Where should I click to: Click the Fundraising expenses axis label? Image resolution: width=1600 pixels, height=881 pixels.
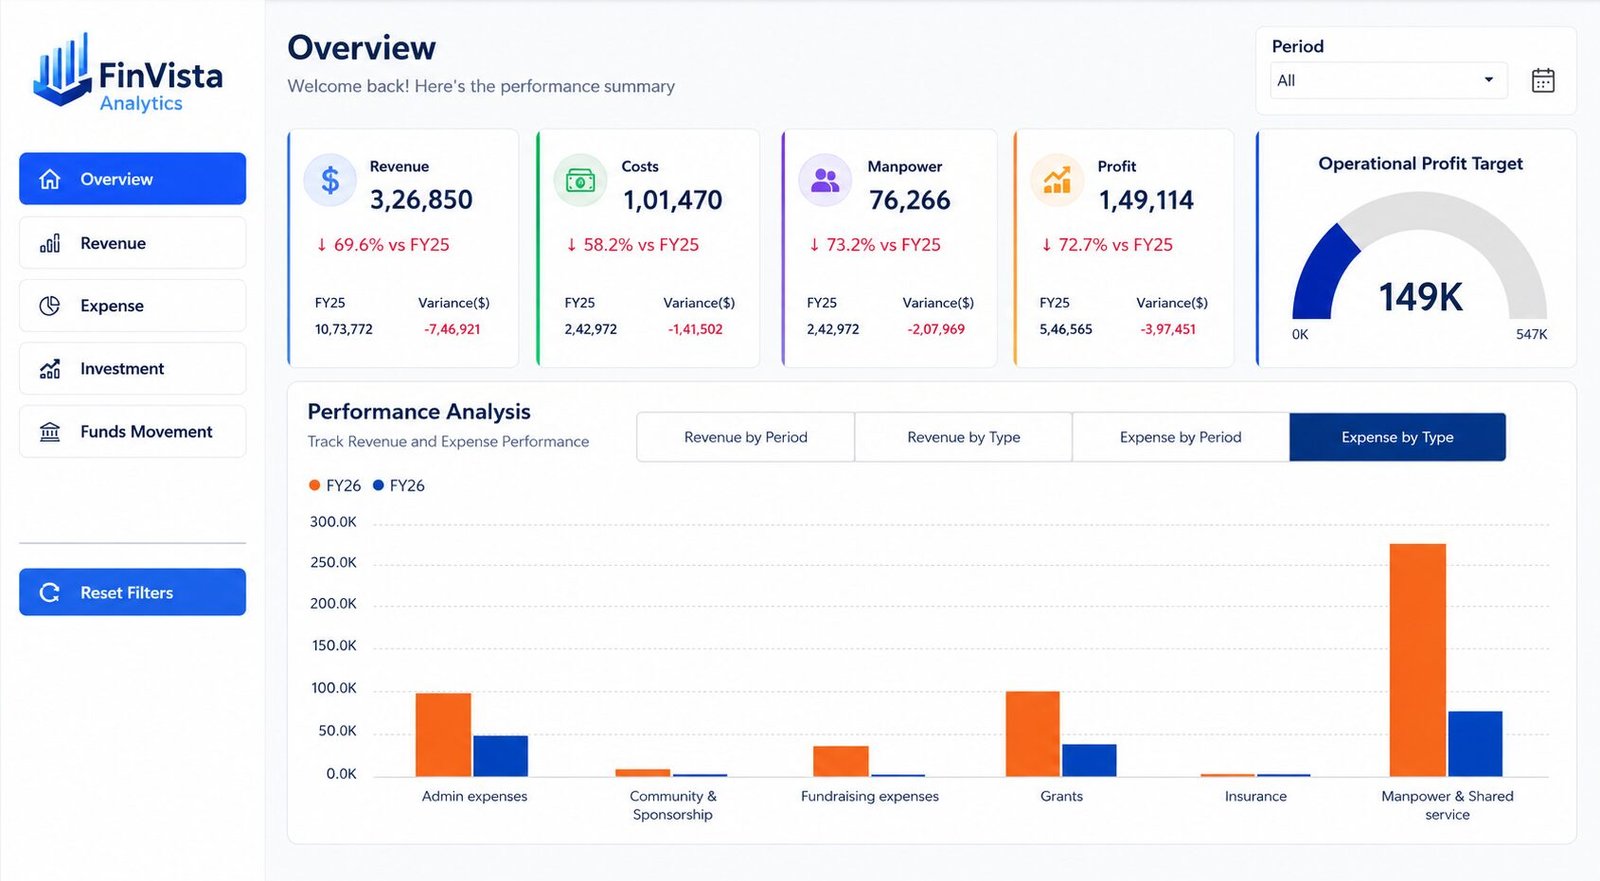(870, 796)
